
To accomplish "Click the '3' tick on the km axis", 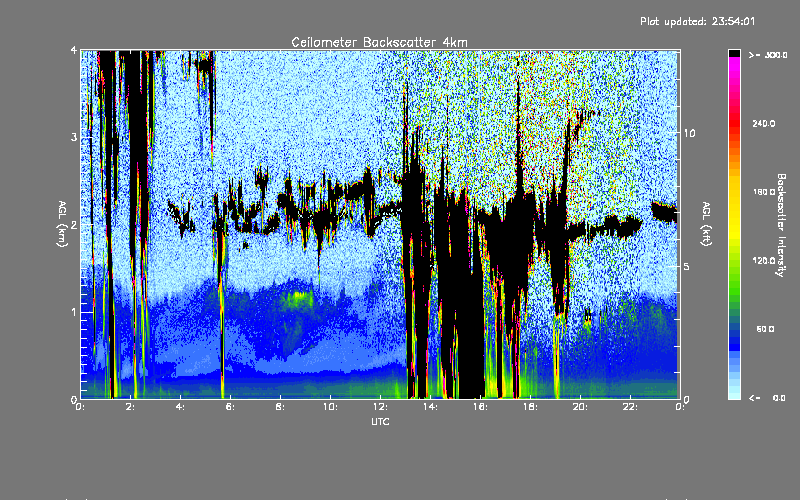I will tap(74, 137).
